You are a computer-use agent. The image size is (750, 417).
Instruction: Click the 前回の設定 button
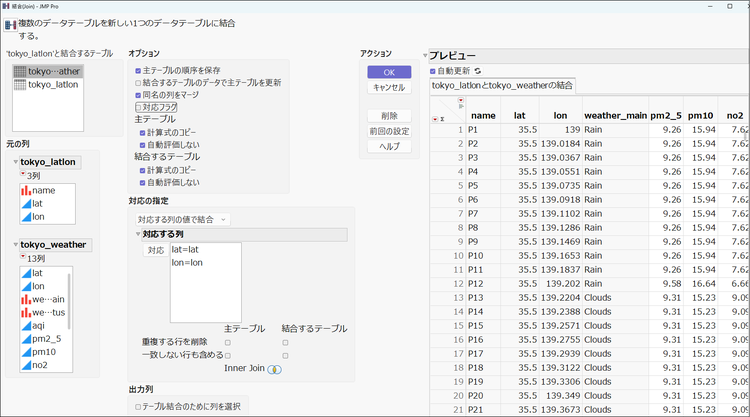point(389,131)
